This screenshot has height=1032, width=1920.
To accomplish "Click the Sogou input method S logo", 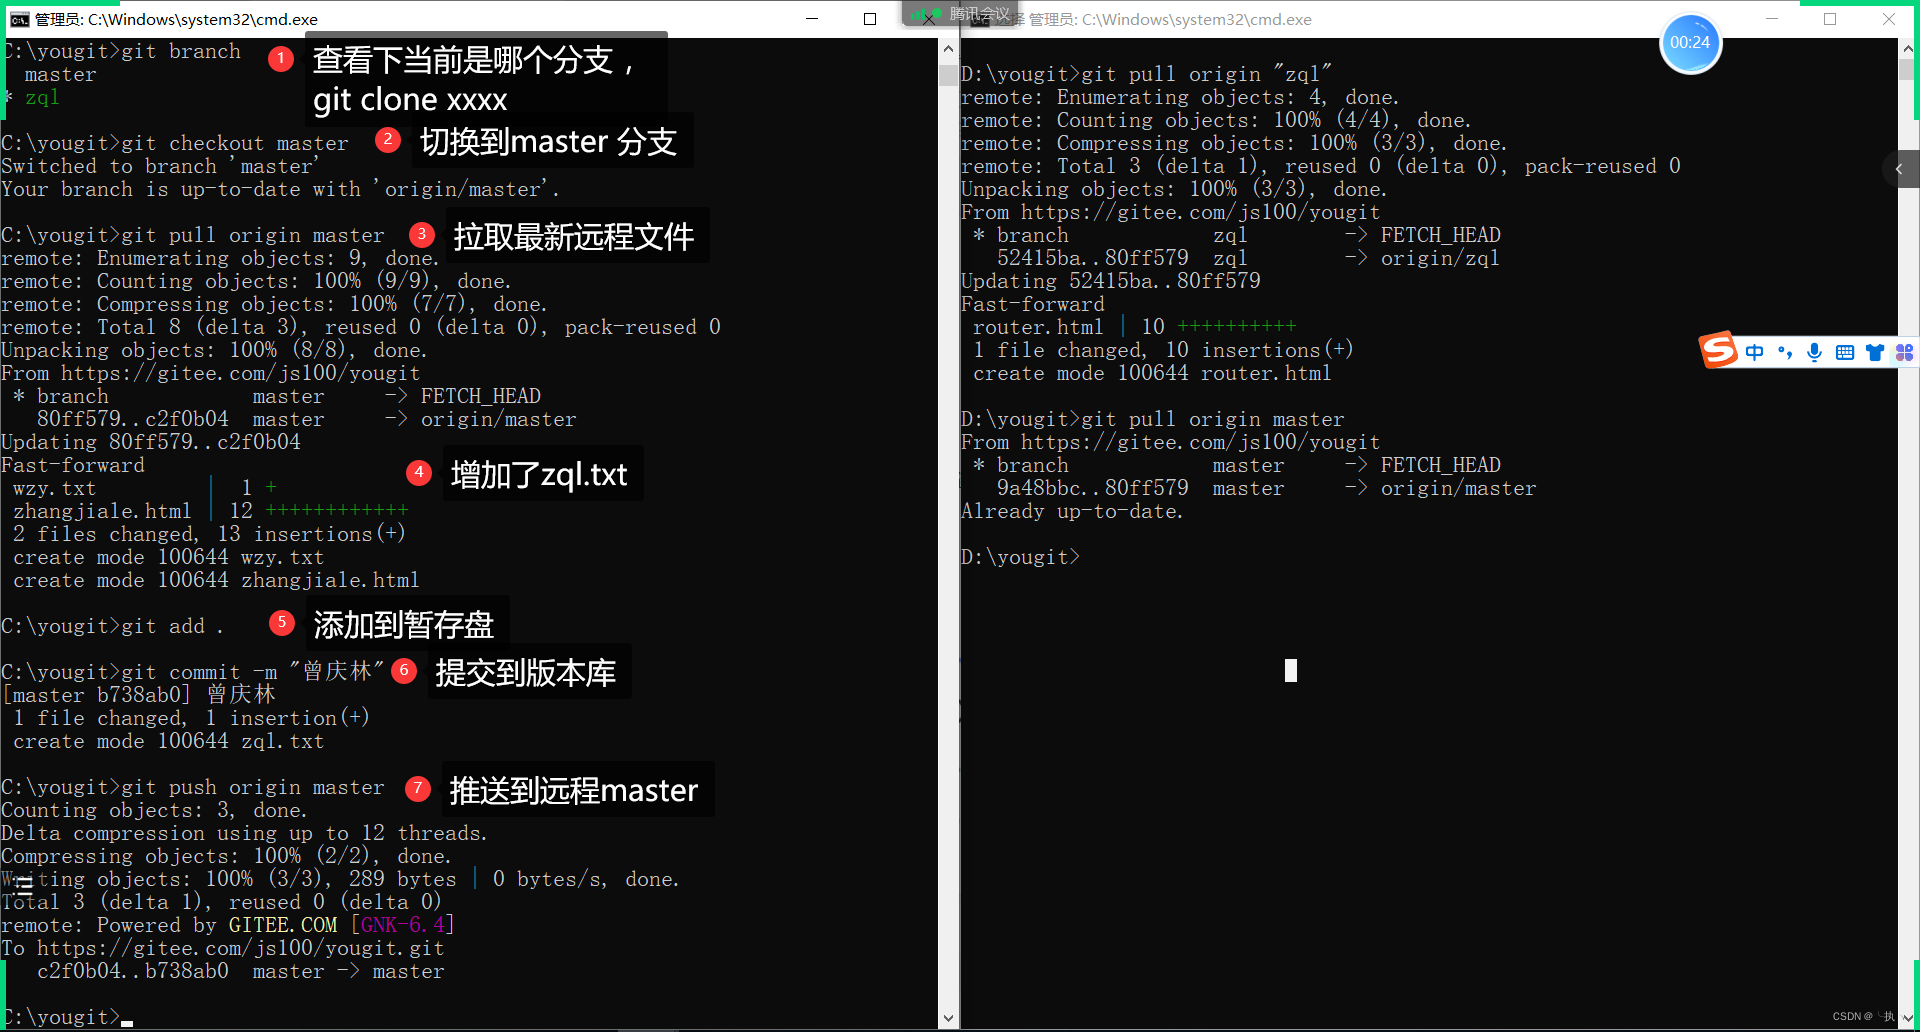I will click(1718, 350).
